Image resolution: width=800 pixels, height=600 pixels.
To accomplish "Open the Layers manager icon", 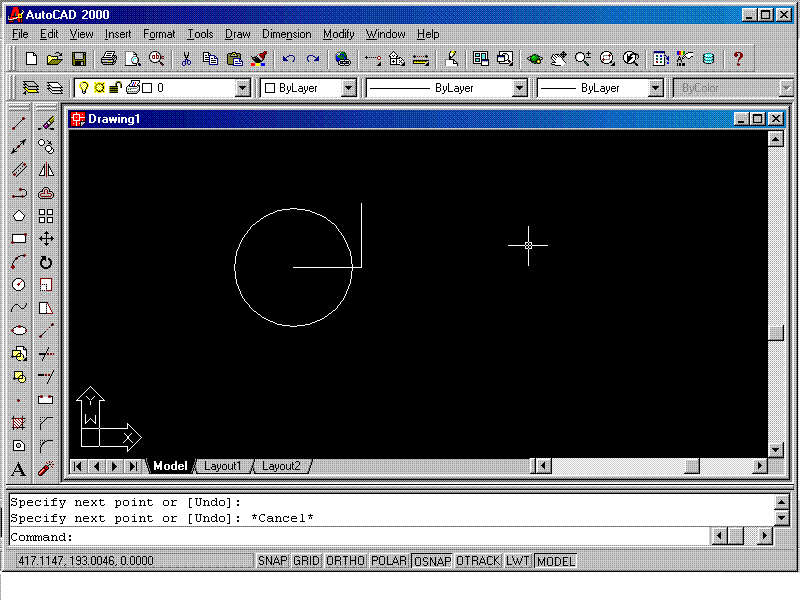I will click(31, 88).
